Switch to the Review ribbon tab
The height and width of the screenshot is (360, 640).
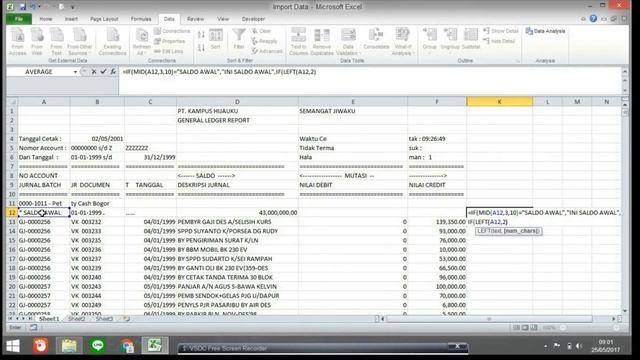195,19
